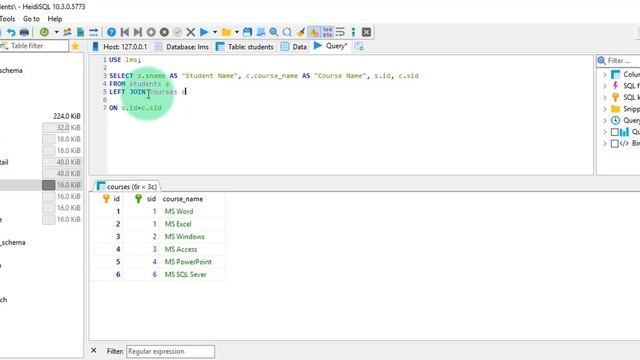
Task: Open the refresh options dropdown arrow
Action: click(x=56, y=32)
